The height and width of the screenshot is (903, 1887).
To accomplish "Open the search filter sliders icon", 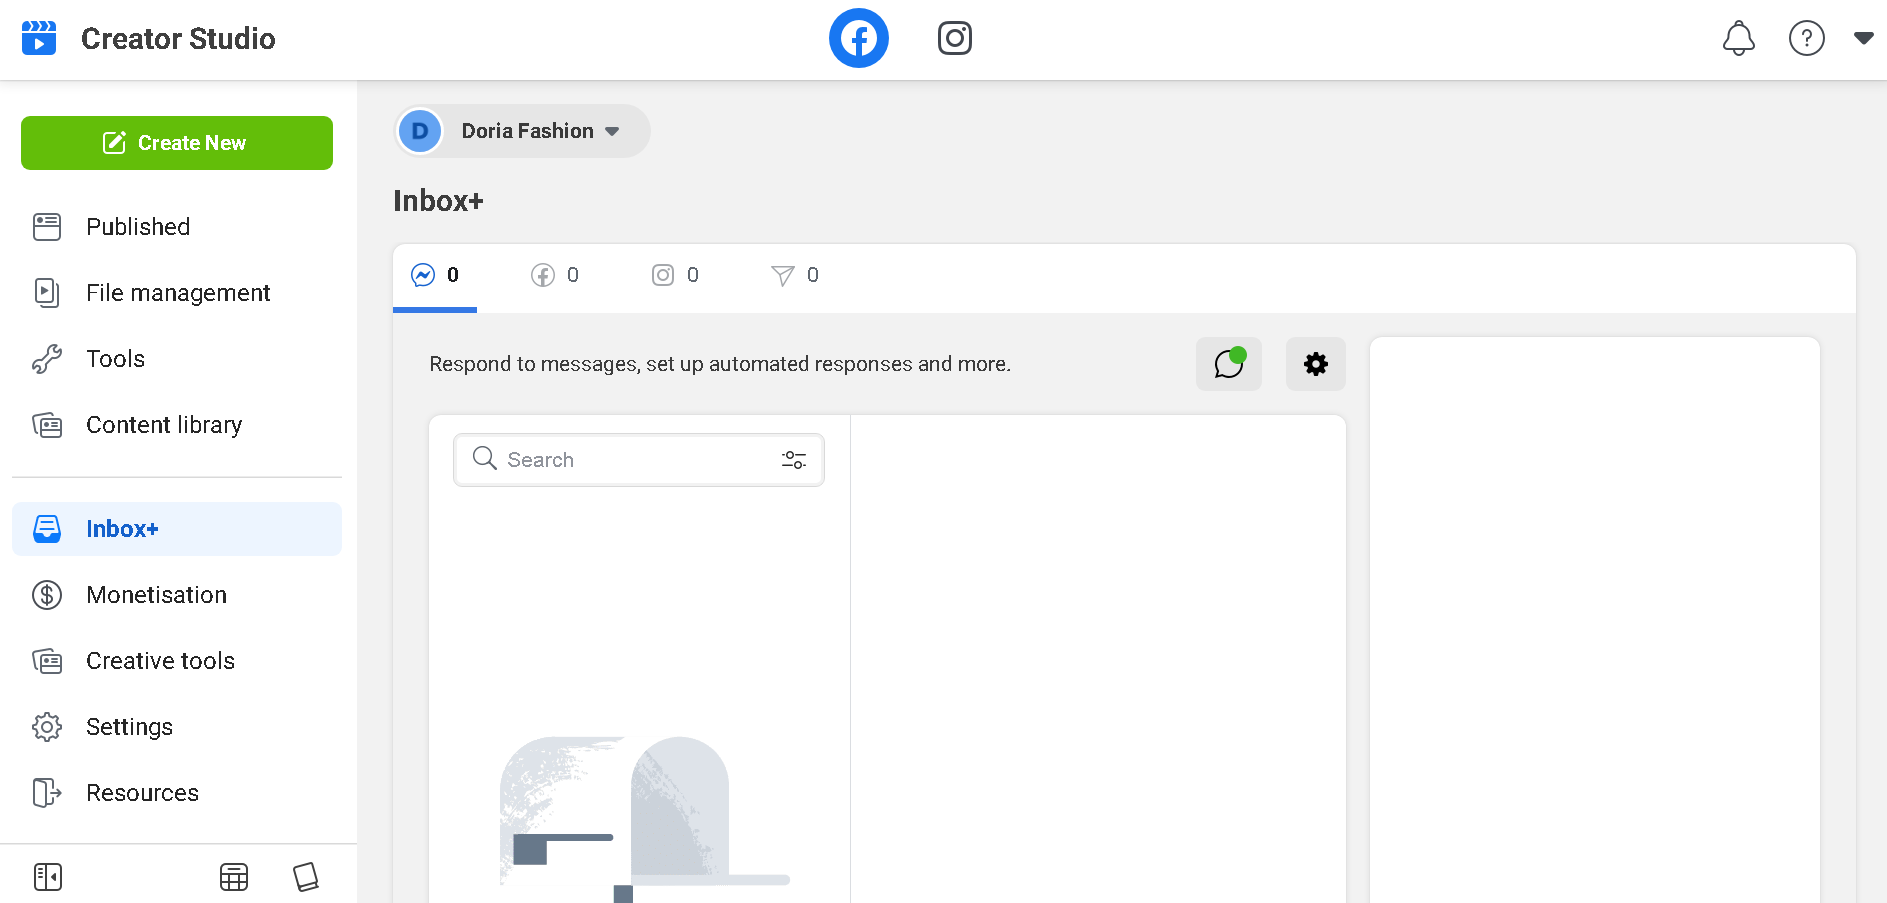I will [x=794, y=460].
